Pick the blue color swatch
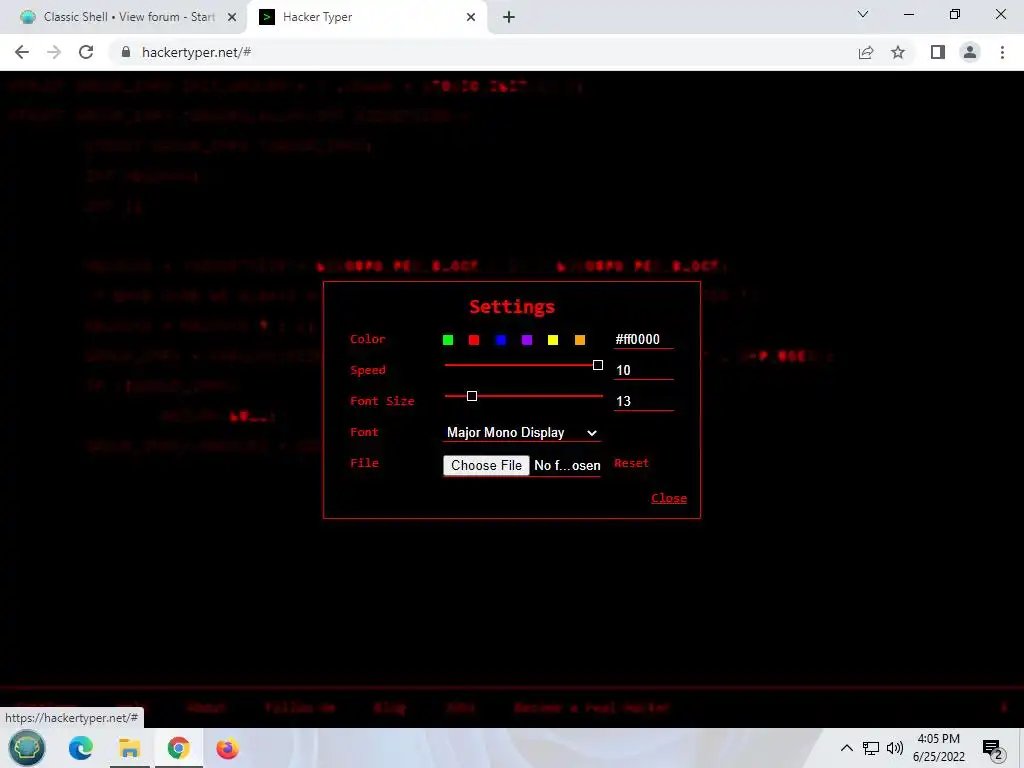The image size is (1024, 768). [501, 340]
